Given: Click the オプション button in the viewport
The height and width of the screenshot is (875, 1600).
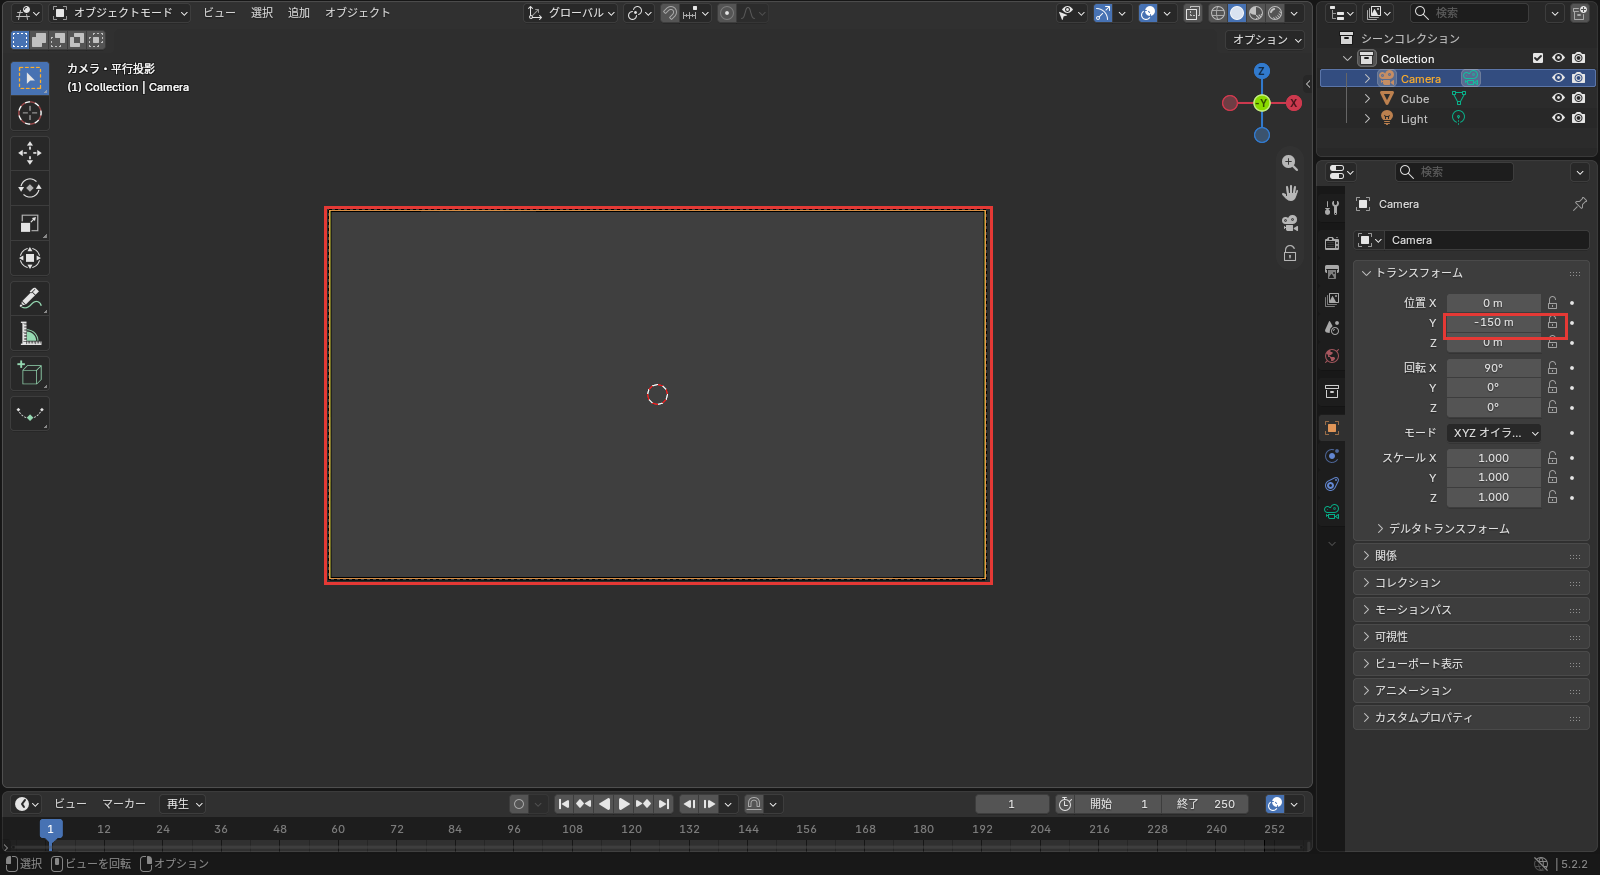Looking at the screenshot, I should tap(1266, 40).
